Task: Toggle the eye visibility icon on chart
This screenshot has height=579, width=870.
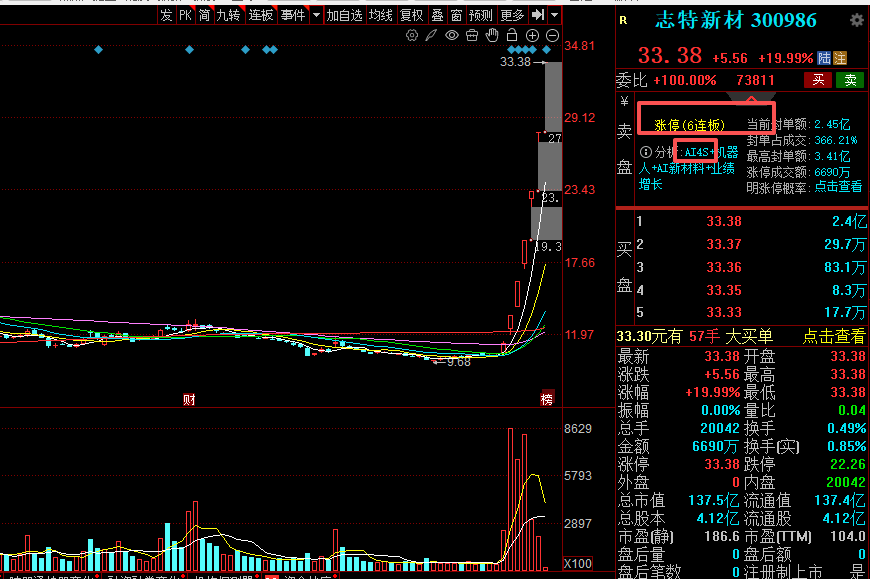Action: click(452, 36)
